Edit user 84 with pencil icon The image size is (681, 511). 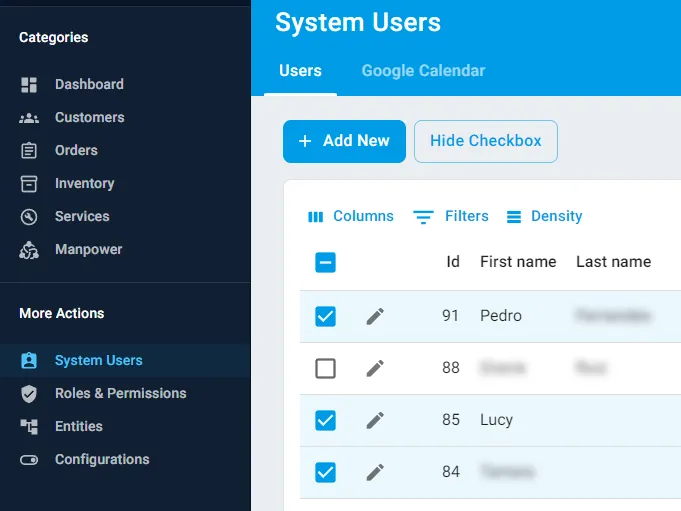(x=375, y=472)
